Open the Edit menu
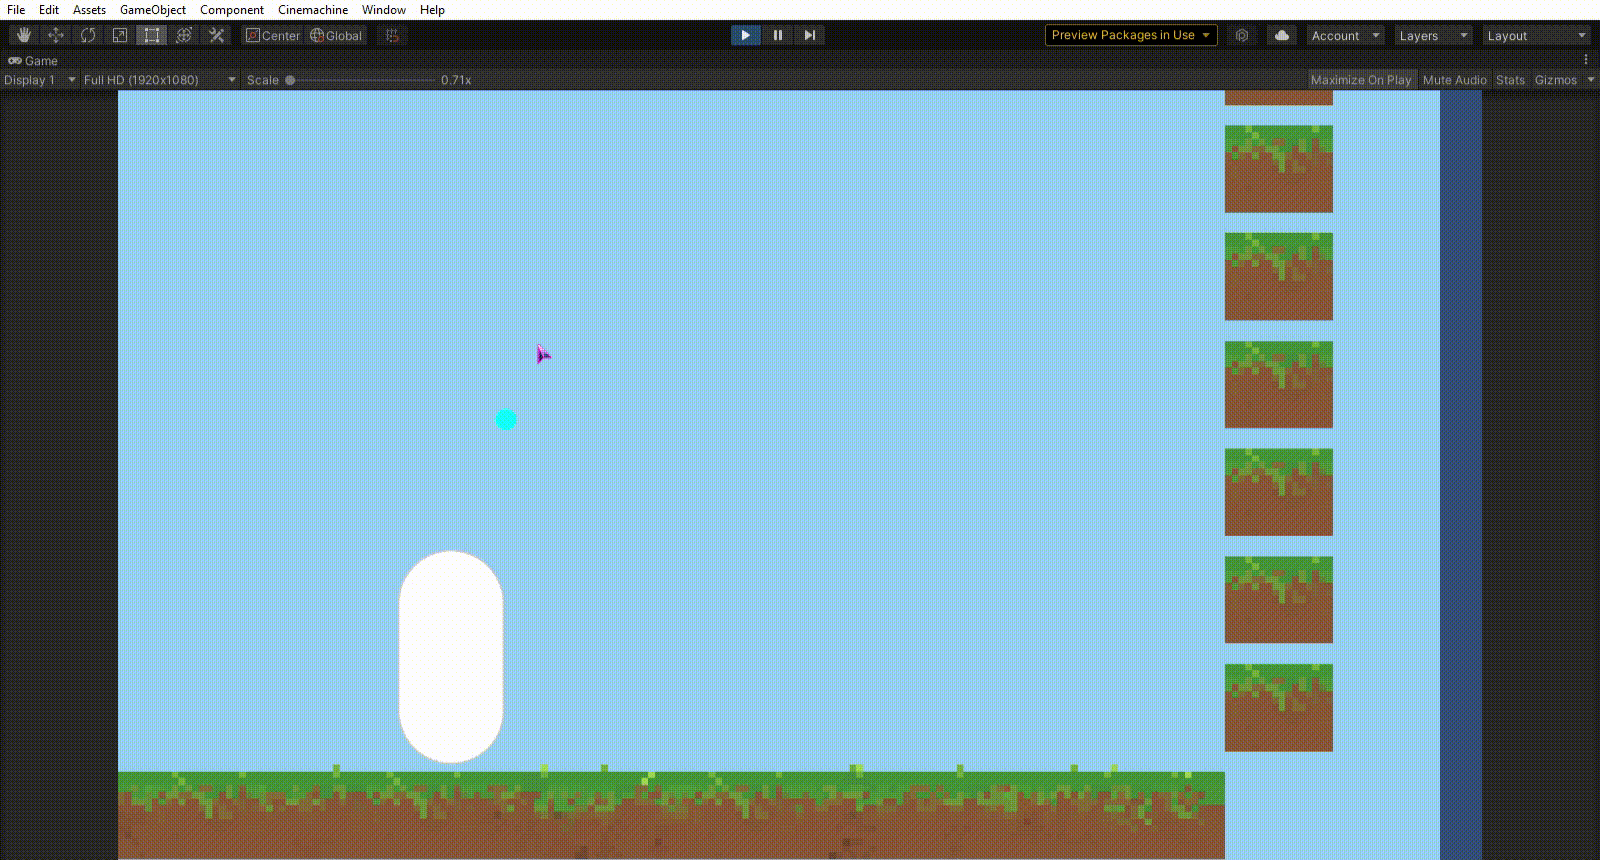The width and height of the screenshot is (1600, 860). 49,10
